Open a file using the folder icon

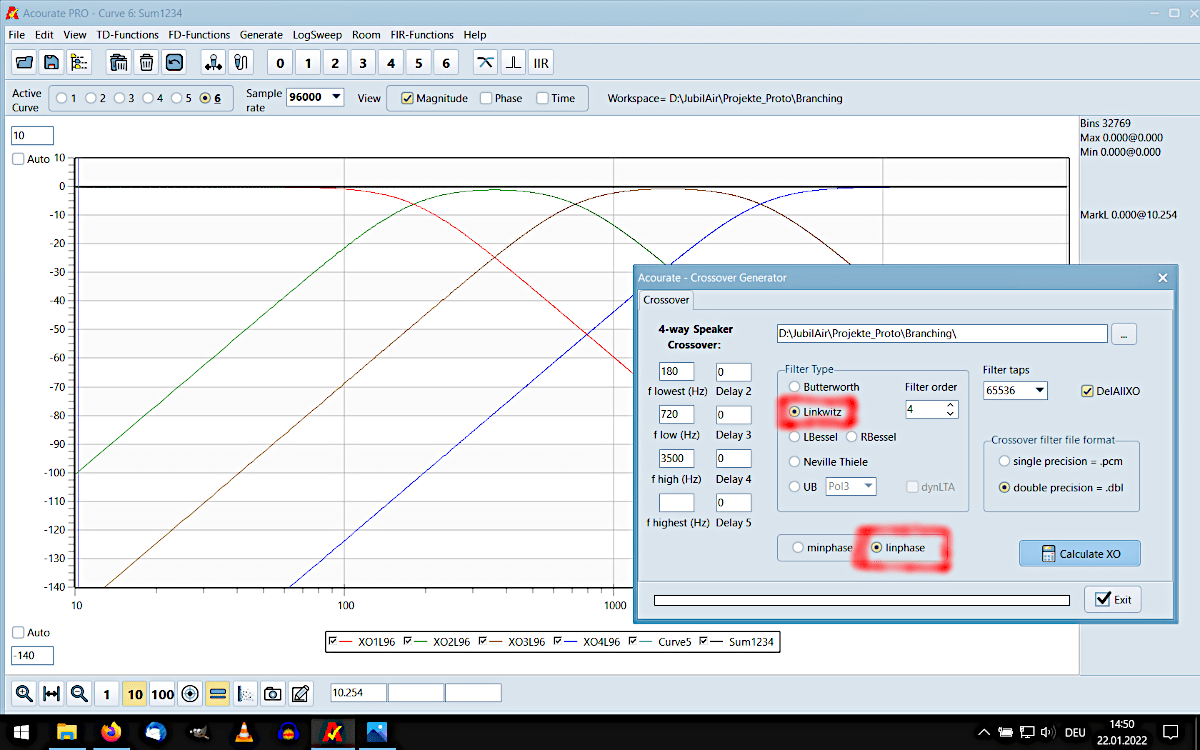(x=25, y=63)
